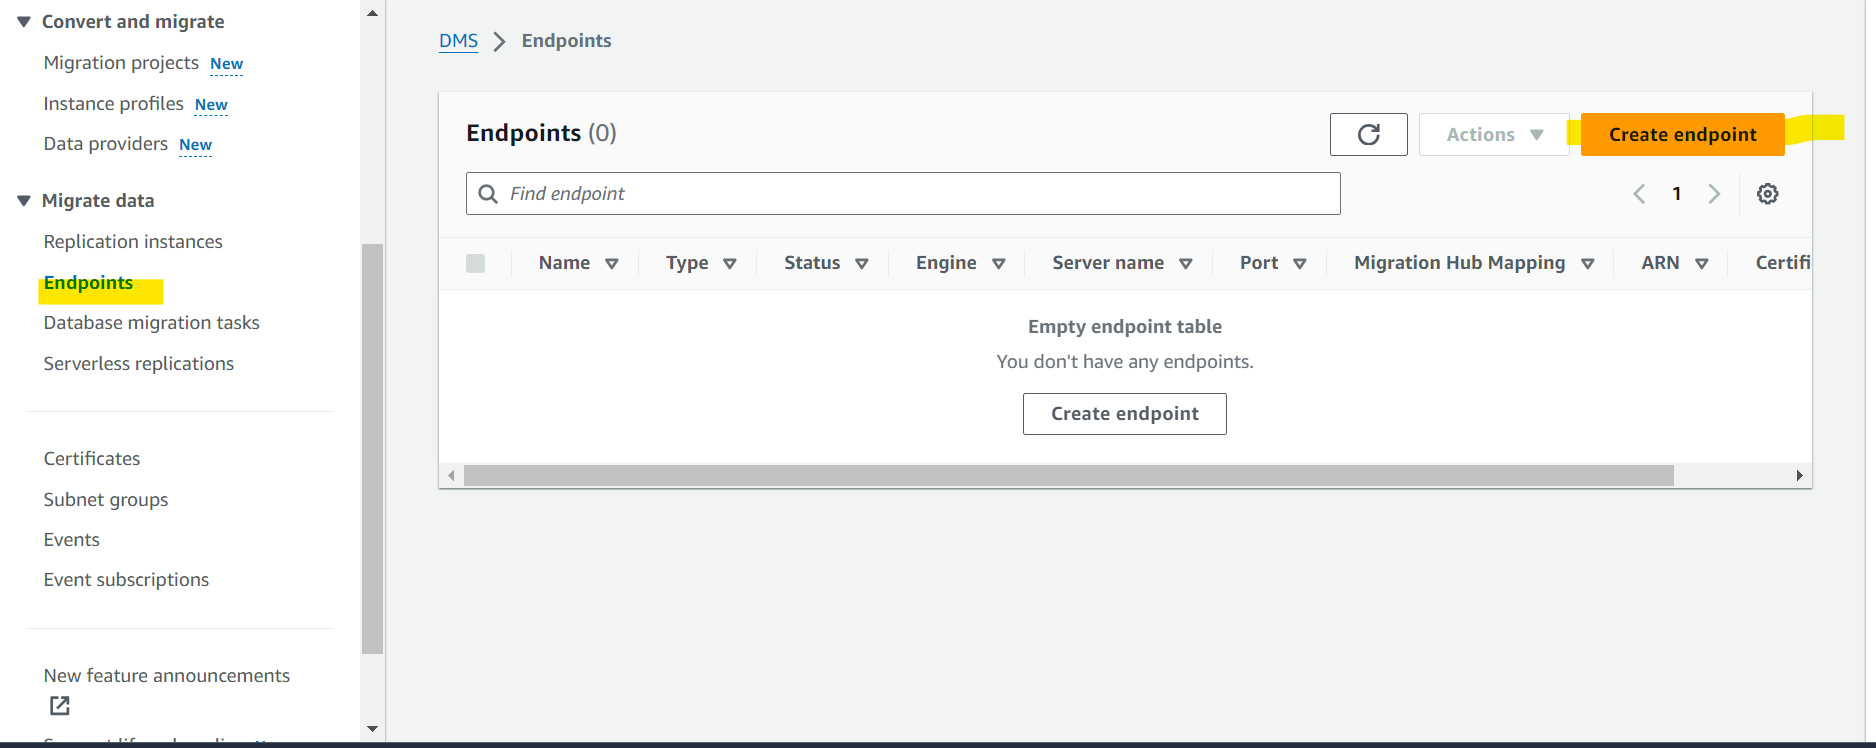Refresh the endpoints list

1368,134
